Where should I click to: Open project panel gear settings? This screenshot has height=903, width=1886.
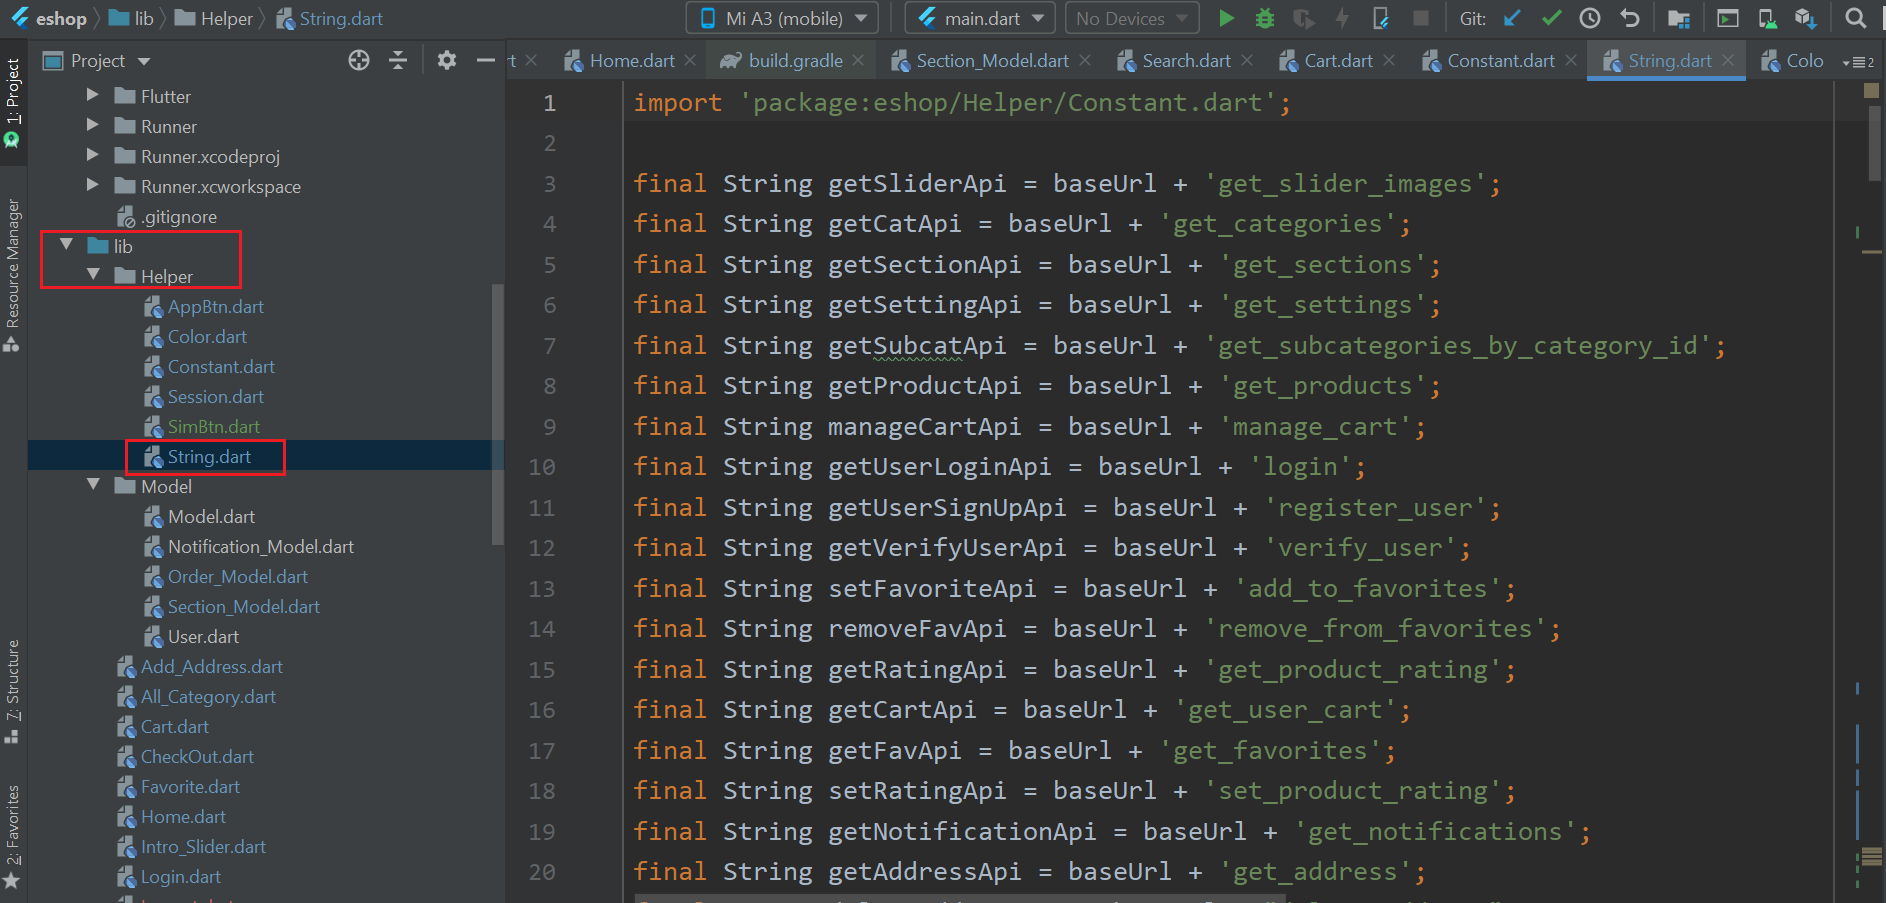(447, 61)
